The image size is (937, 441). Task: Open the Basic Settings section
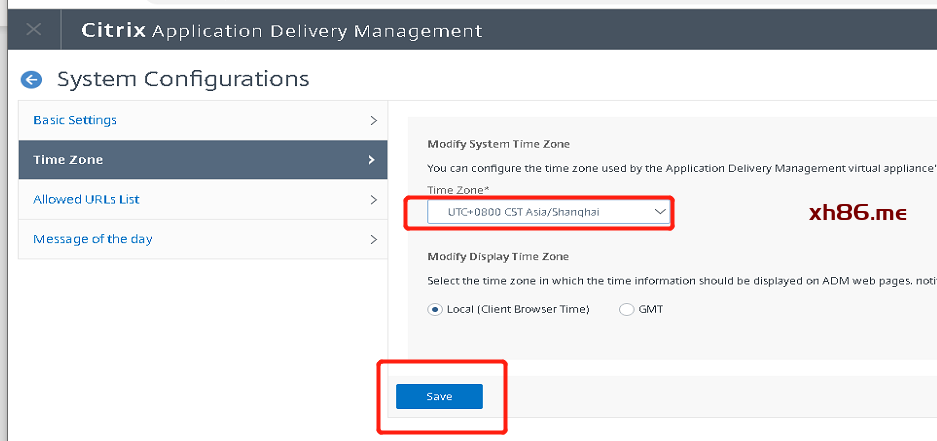click(203, 120)
